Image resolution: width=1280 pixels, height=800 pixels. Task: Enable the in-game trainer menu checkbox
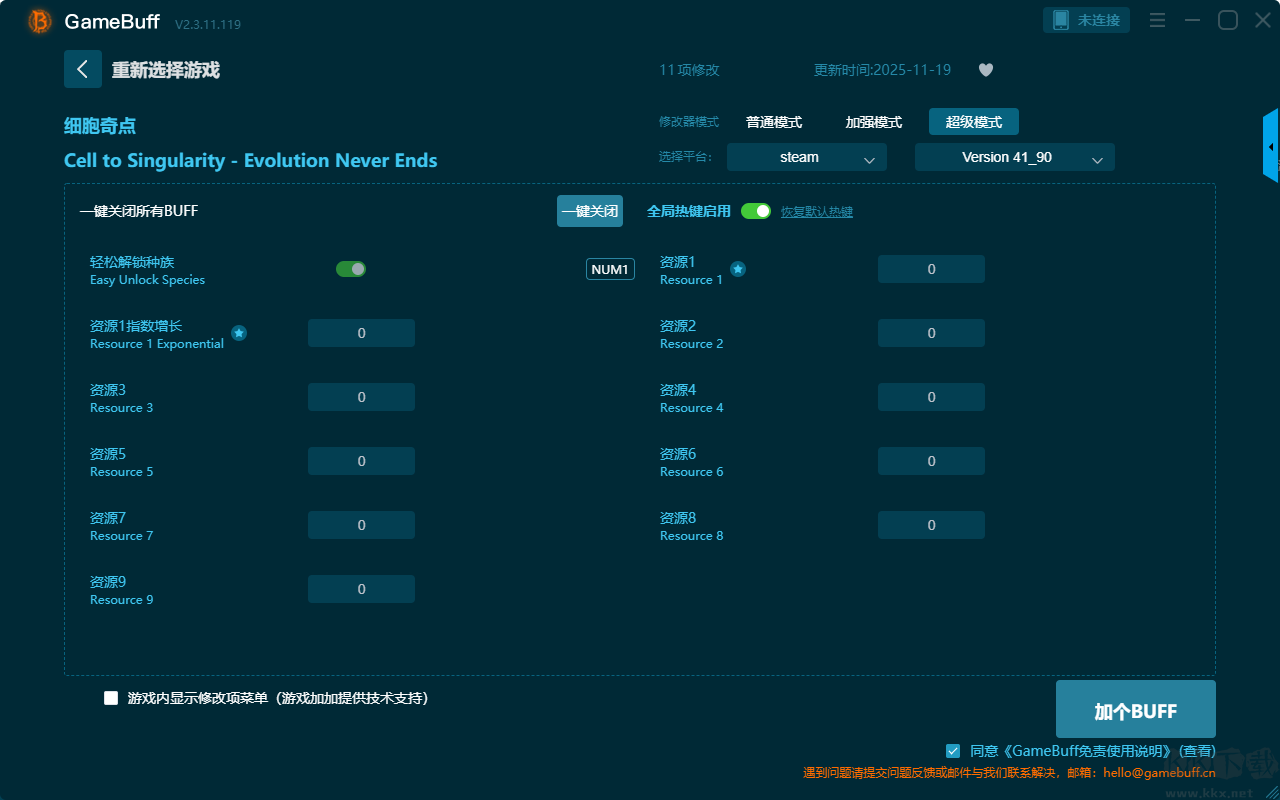tap(111, 698)
